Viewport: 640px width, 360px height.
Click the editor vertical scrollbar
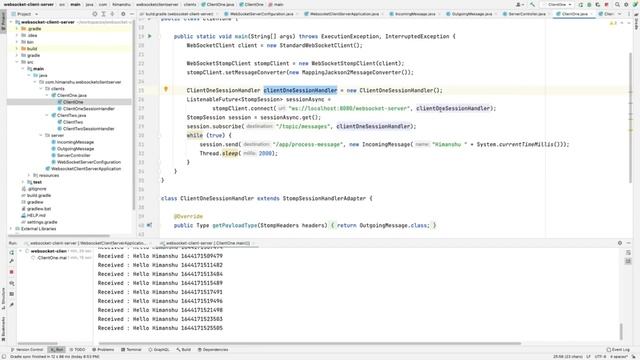pos(630,118)
